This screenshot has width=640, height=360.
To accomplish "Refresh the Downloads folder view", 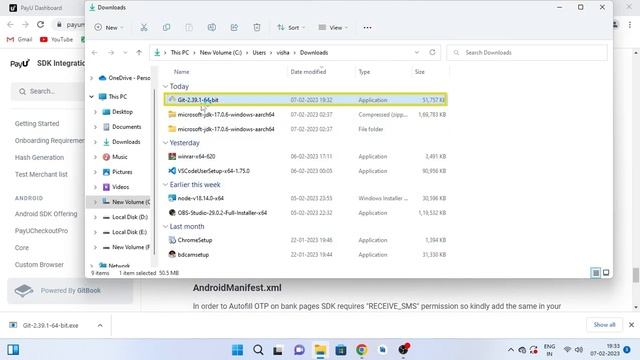I will (x=432, y=52).
